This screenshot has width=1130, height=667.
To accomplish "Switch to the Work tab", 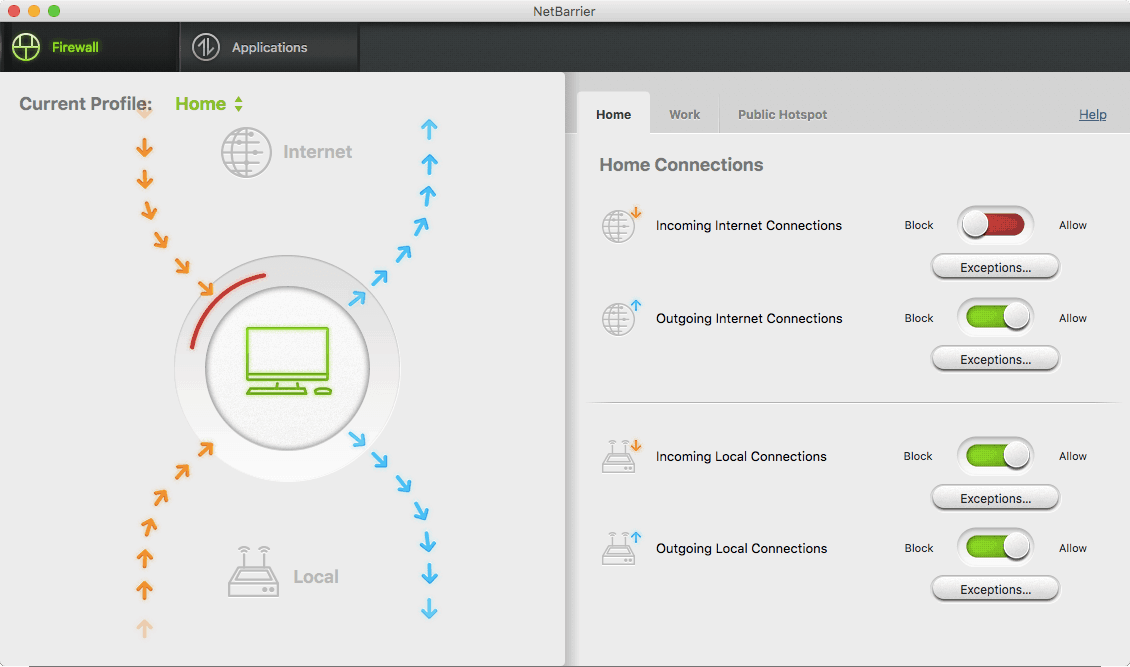I will [x=684, y=114].
